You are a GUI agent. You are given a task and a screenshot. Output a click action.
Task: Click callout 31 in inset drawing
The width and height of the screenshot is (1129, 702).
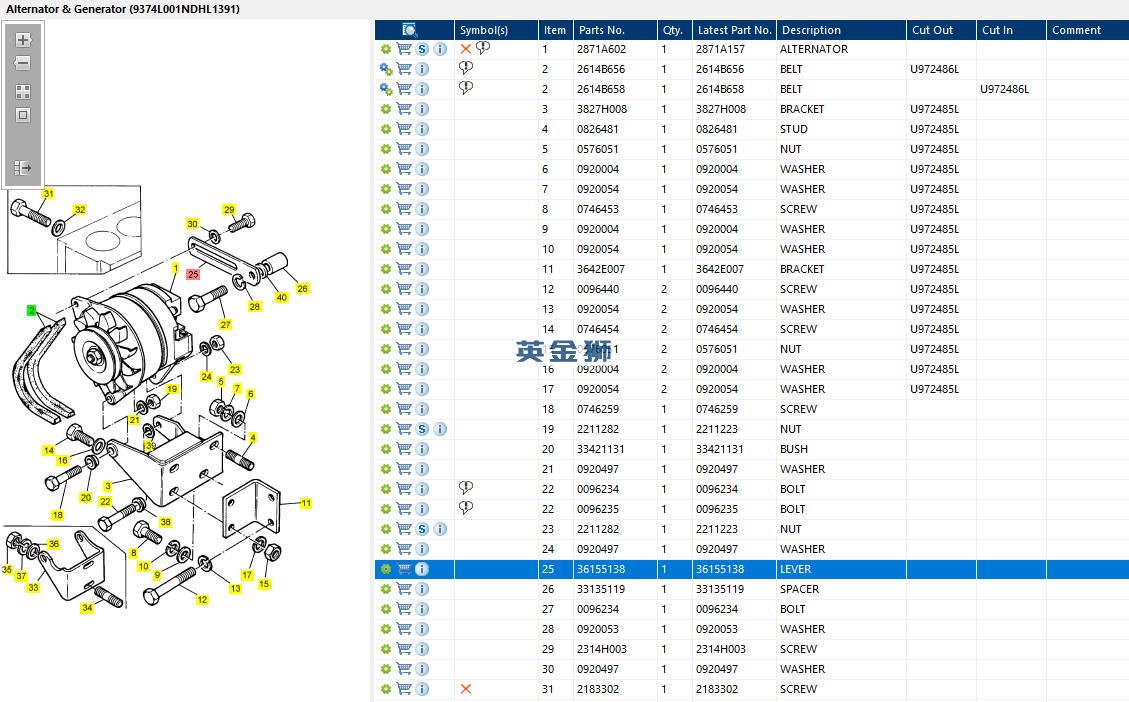tap(48, 194)
